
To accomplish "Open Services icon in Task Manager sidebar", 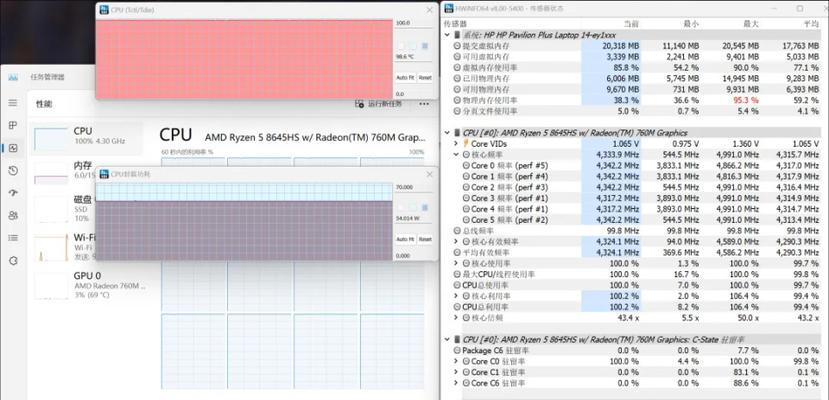I will 13,261.
